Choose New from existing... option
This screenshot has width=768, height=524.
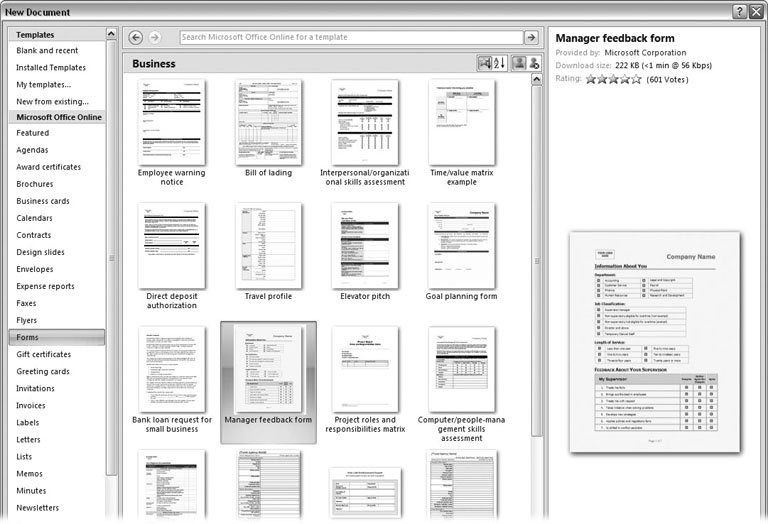point(52,102)
